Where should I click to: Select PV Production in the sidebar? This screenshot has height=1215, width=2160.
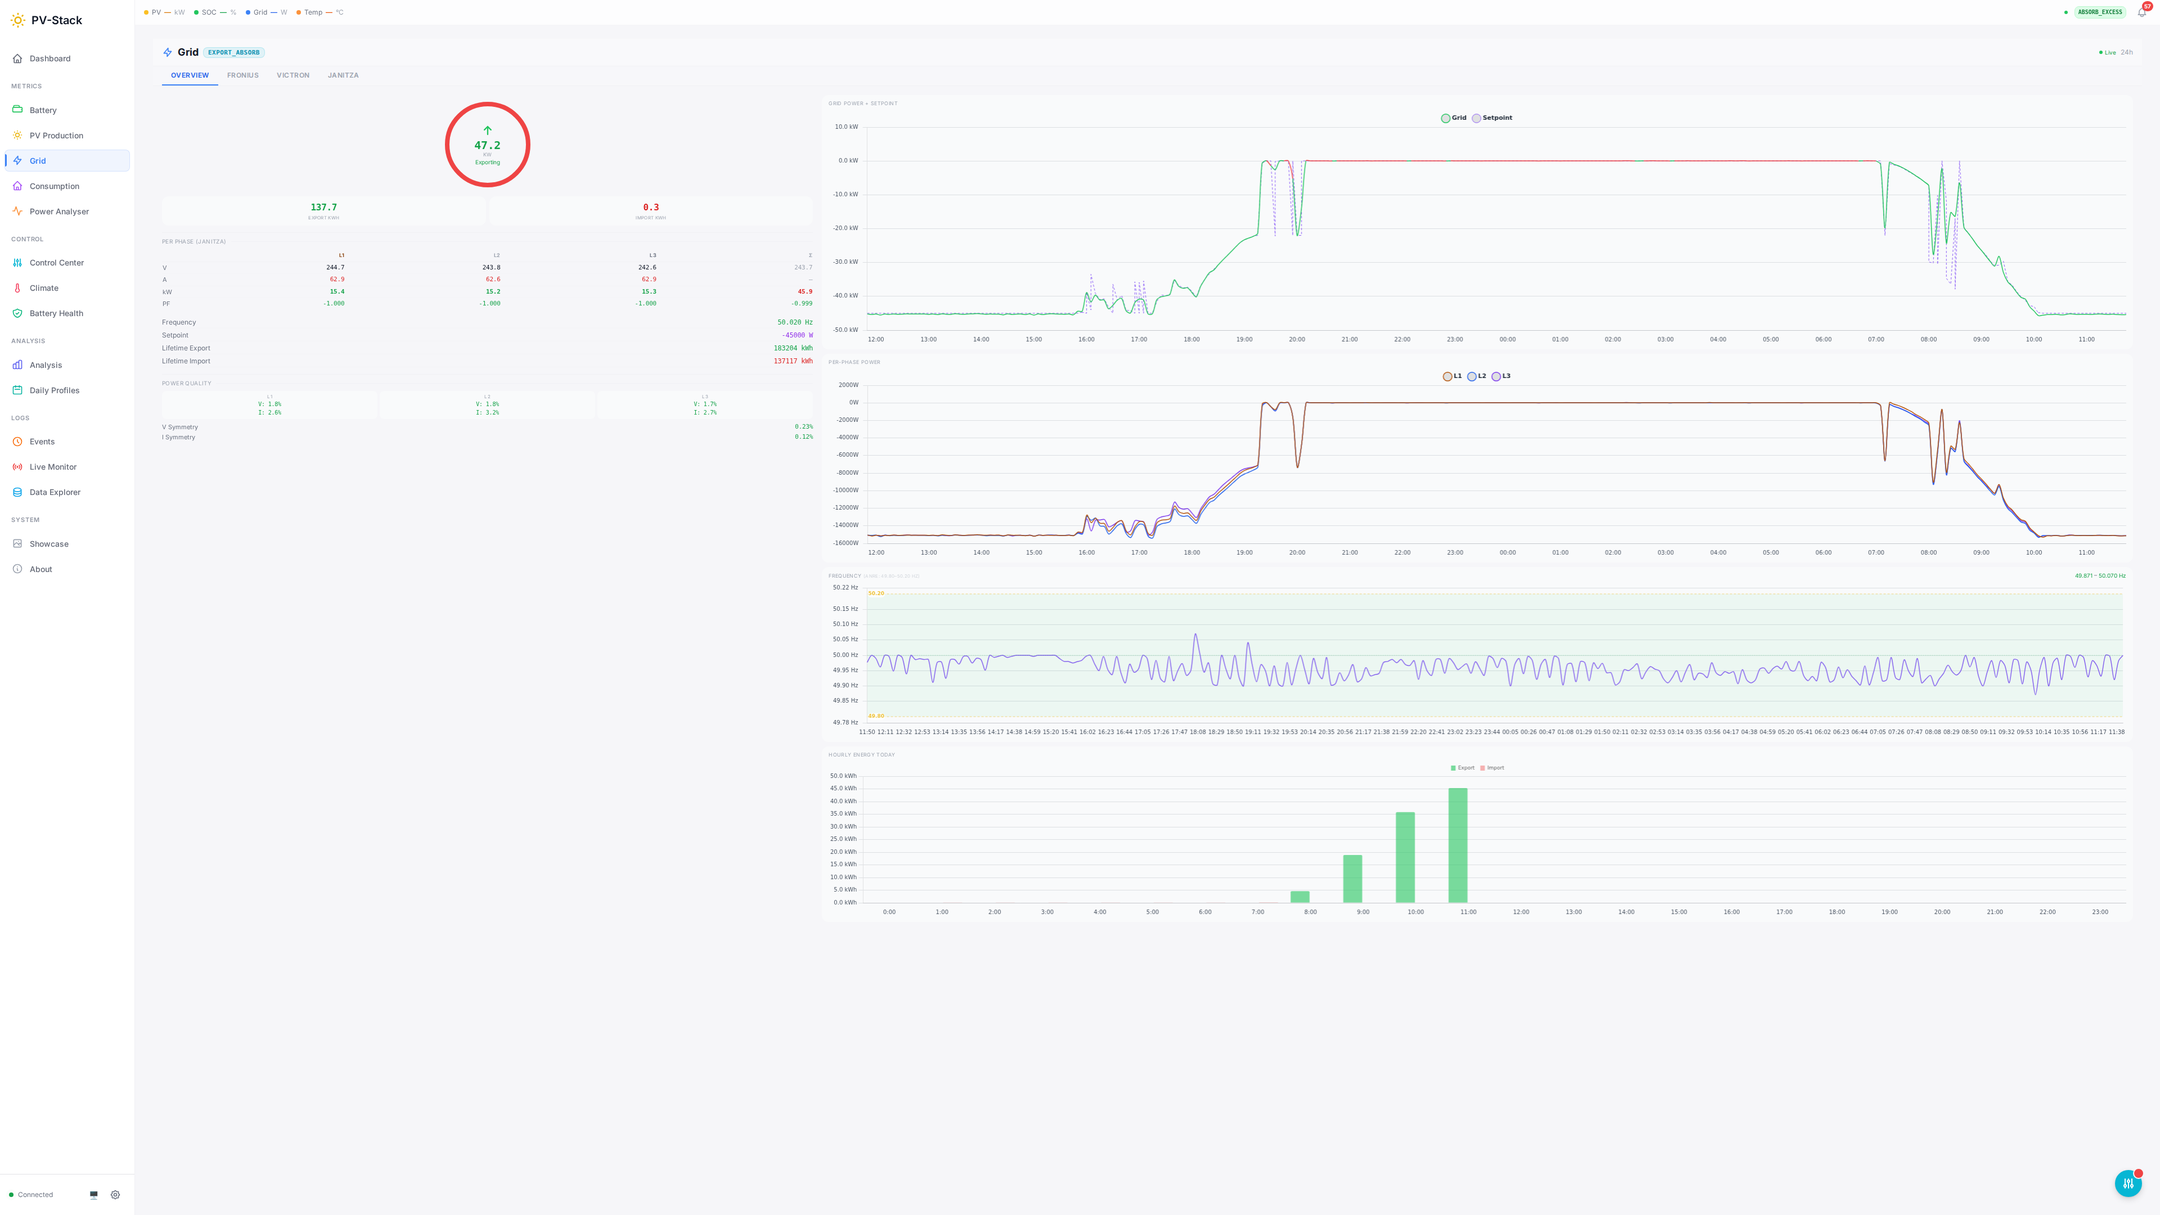[55, 135]
